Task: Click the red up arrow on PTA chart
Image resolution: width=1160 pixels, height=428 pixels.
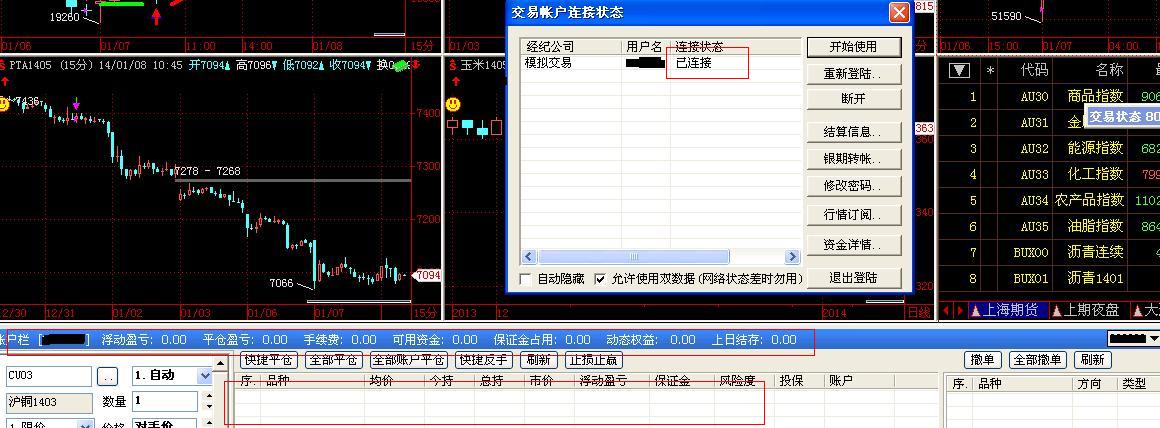Action: click(4, 81)
